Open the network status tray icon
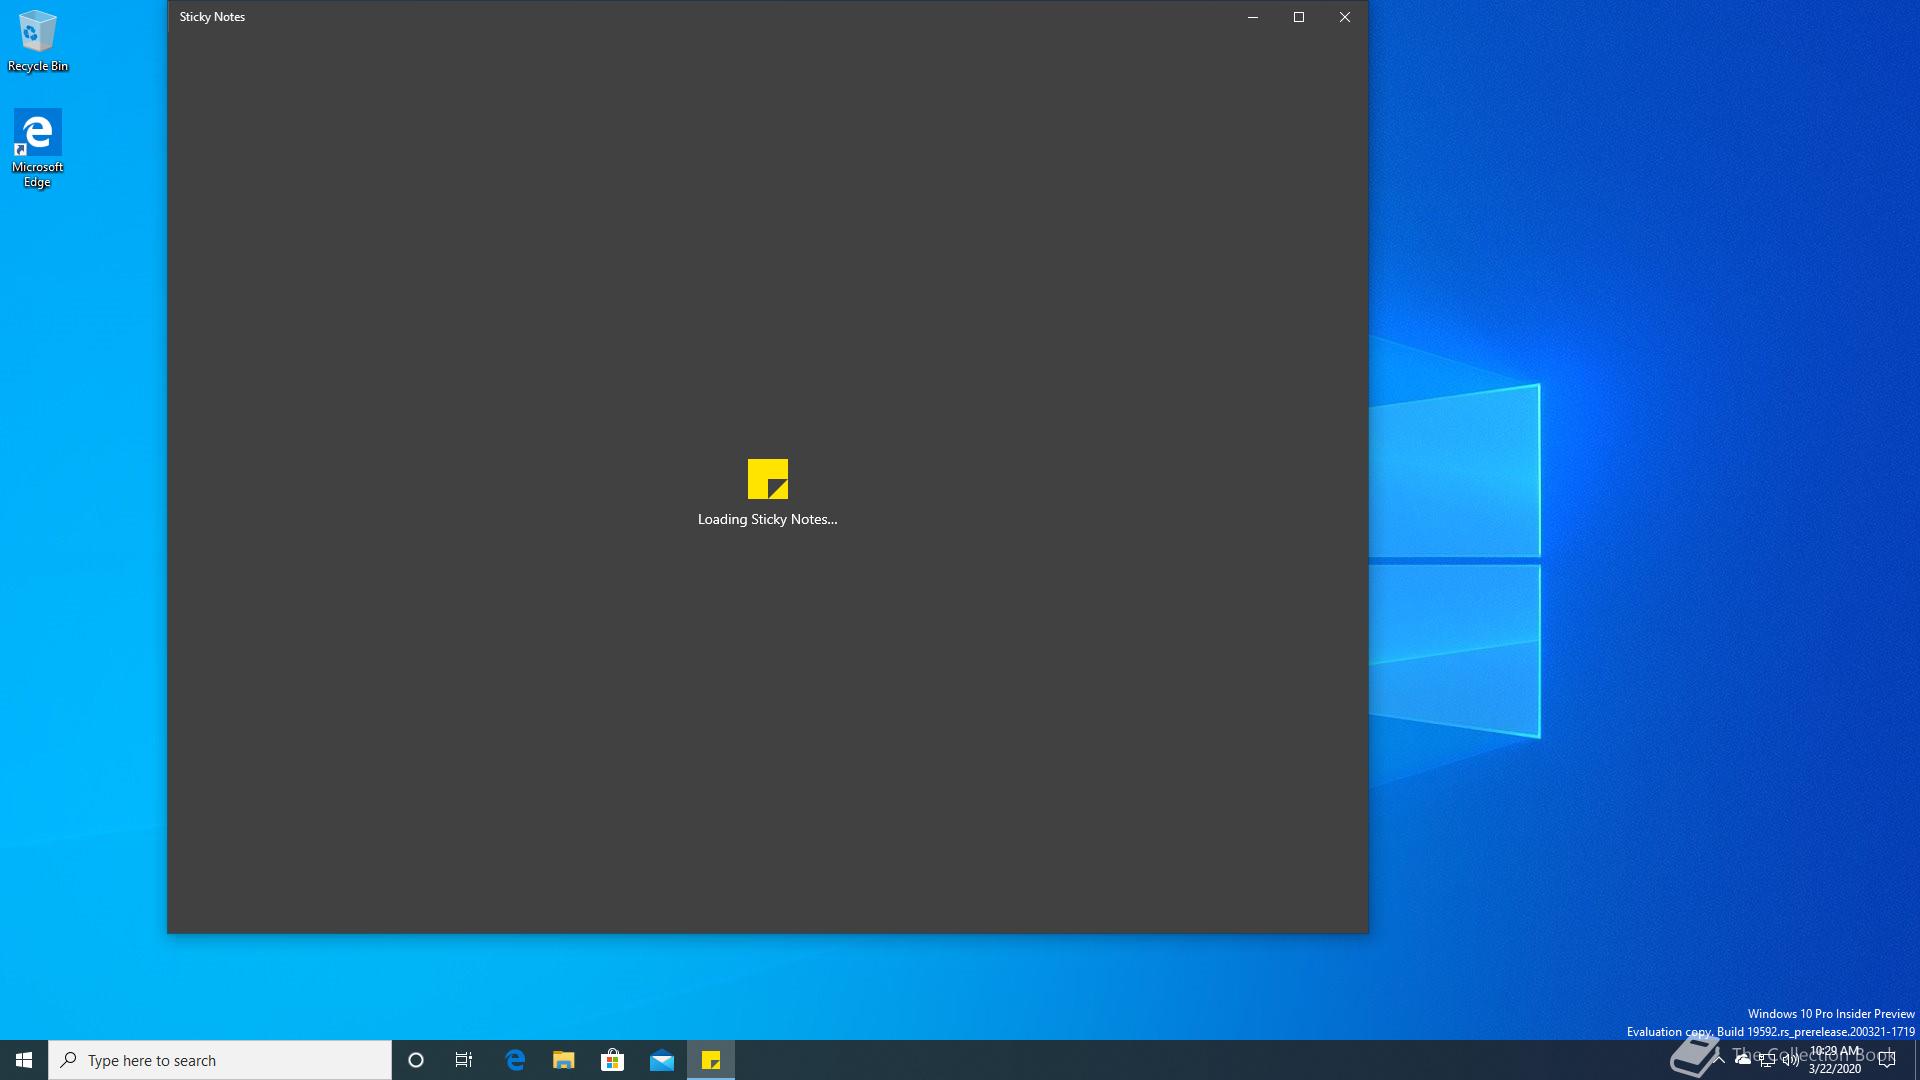The height and width of the screenshot is (1080, 1920). tap(1767, 1060)
